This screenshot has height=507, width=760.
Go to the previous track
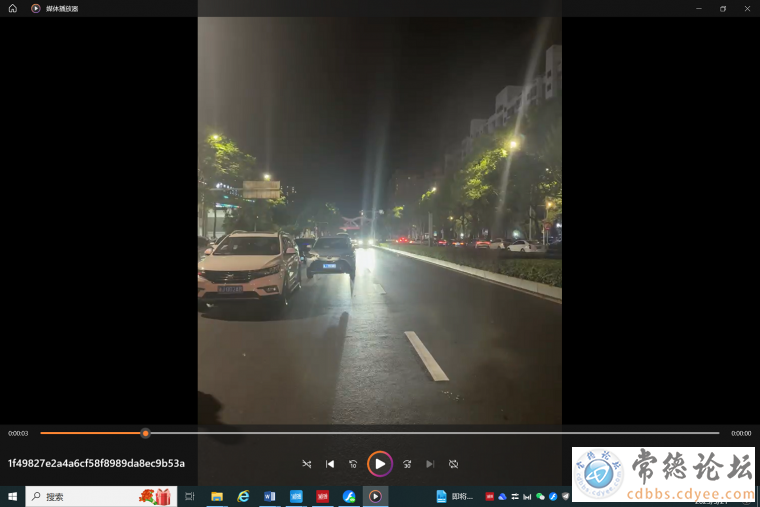(330, 464)
